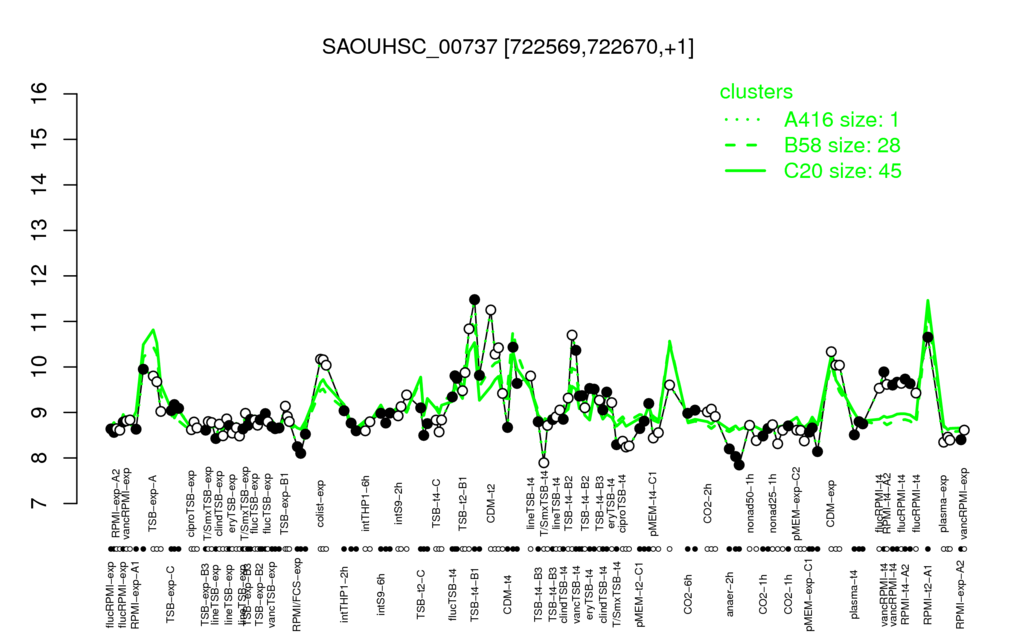
Task: Click the plasma-t4 axis label
Action: click(x=853, y=593)
